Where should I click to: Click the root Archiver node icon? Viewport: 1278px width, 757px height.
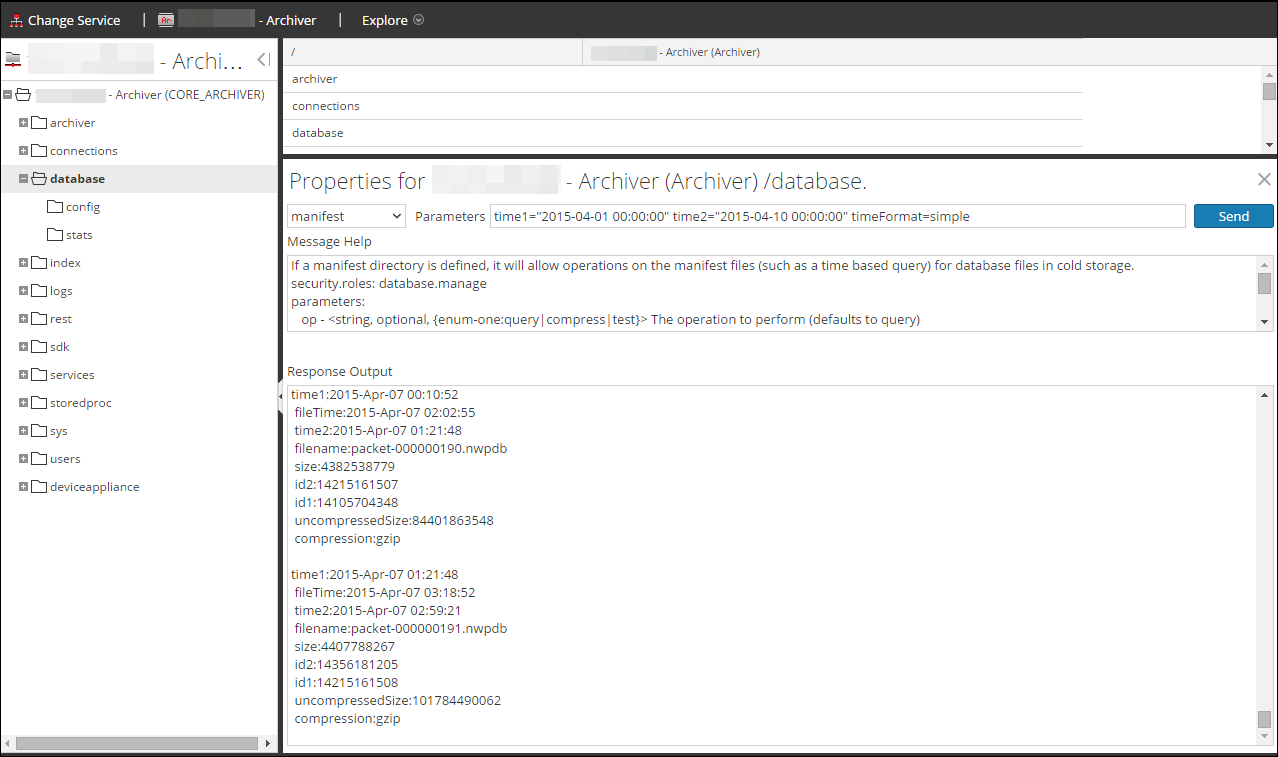(x=23, y=95)
